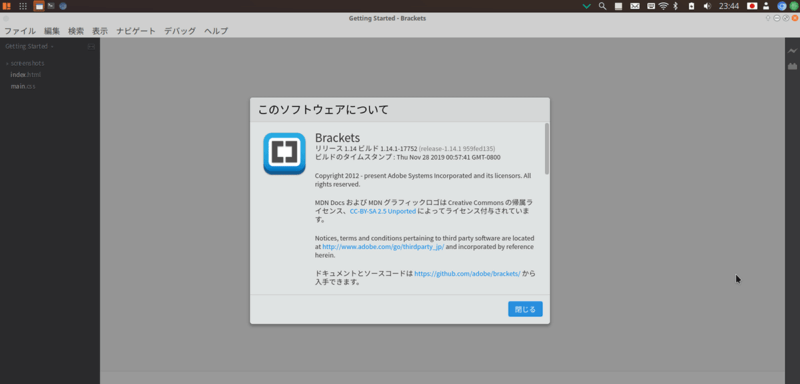Open the github.com/adobe/brackets link

(x=467, y=273)
